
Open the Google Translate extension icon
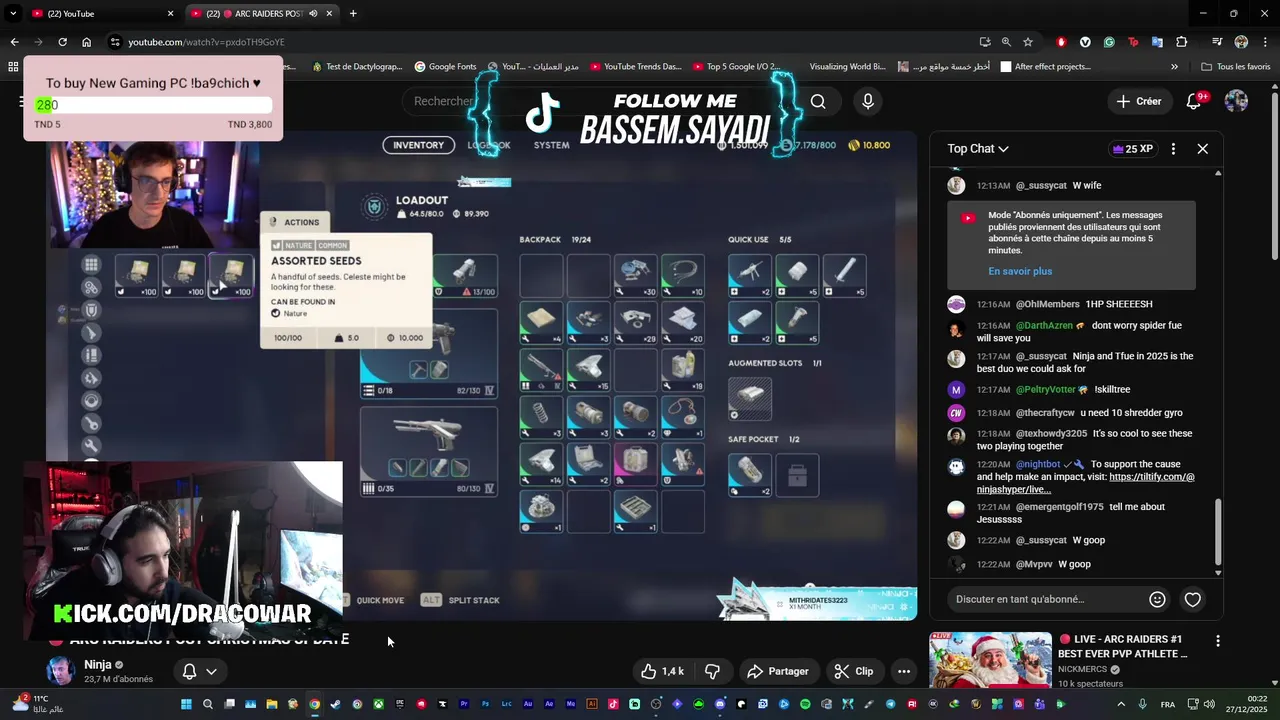click(x=1157, y=42)
